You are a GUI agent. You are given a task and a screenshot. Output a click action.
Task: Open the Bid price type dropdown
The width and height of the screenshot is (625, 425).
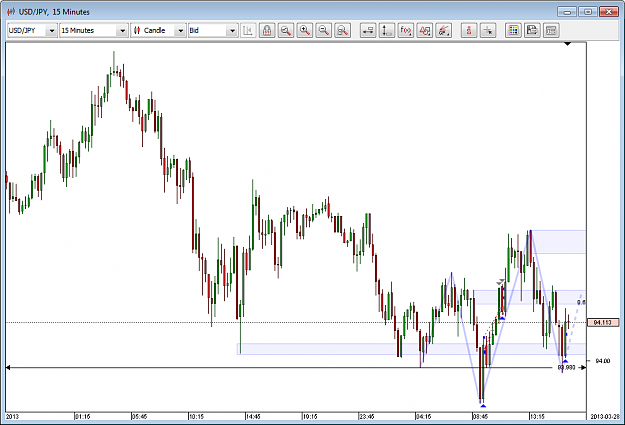213,30
